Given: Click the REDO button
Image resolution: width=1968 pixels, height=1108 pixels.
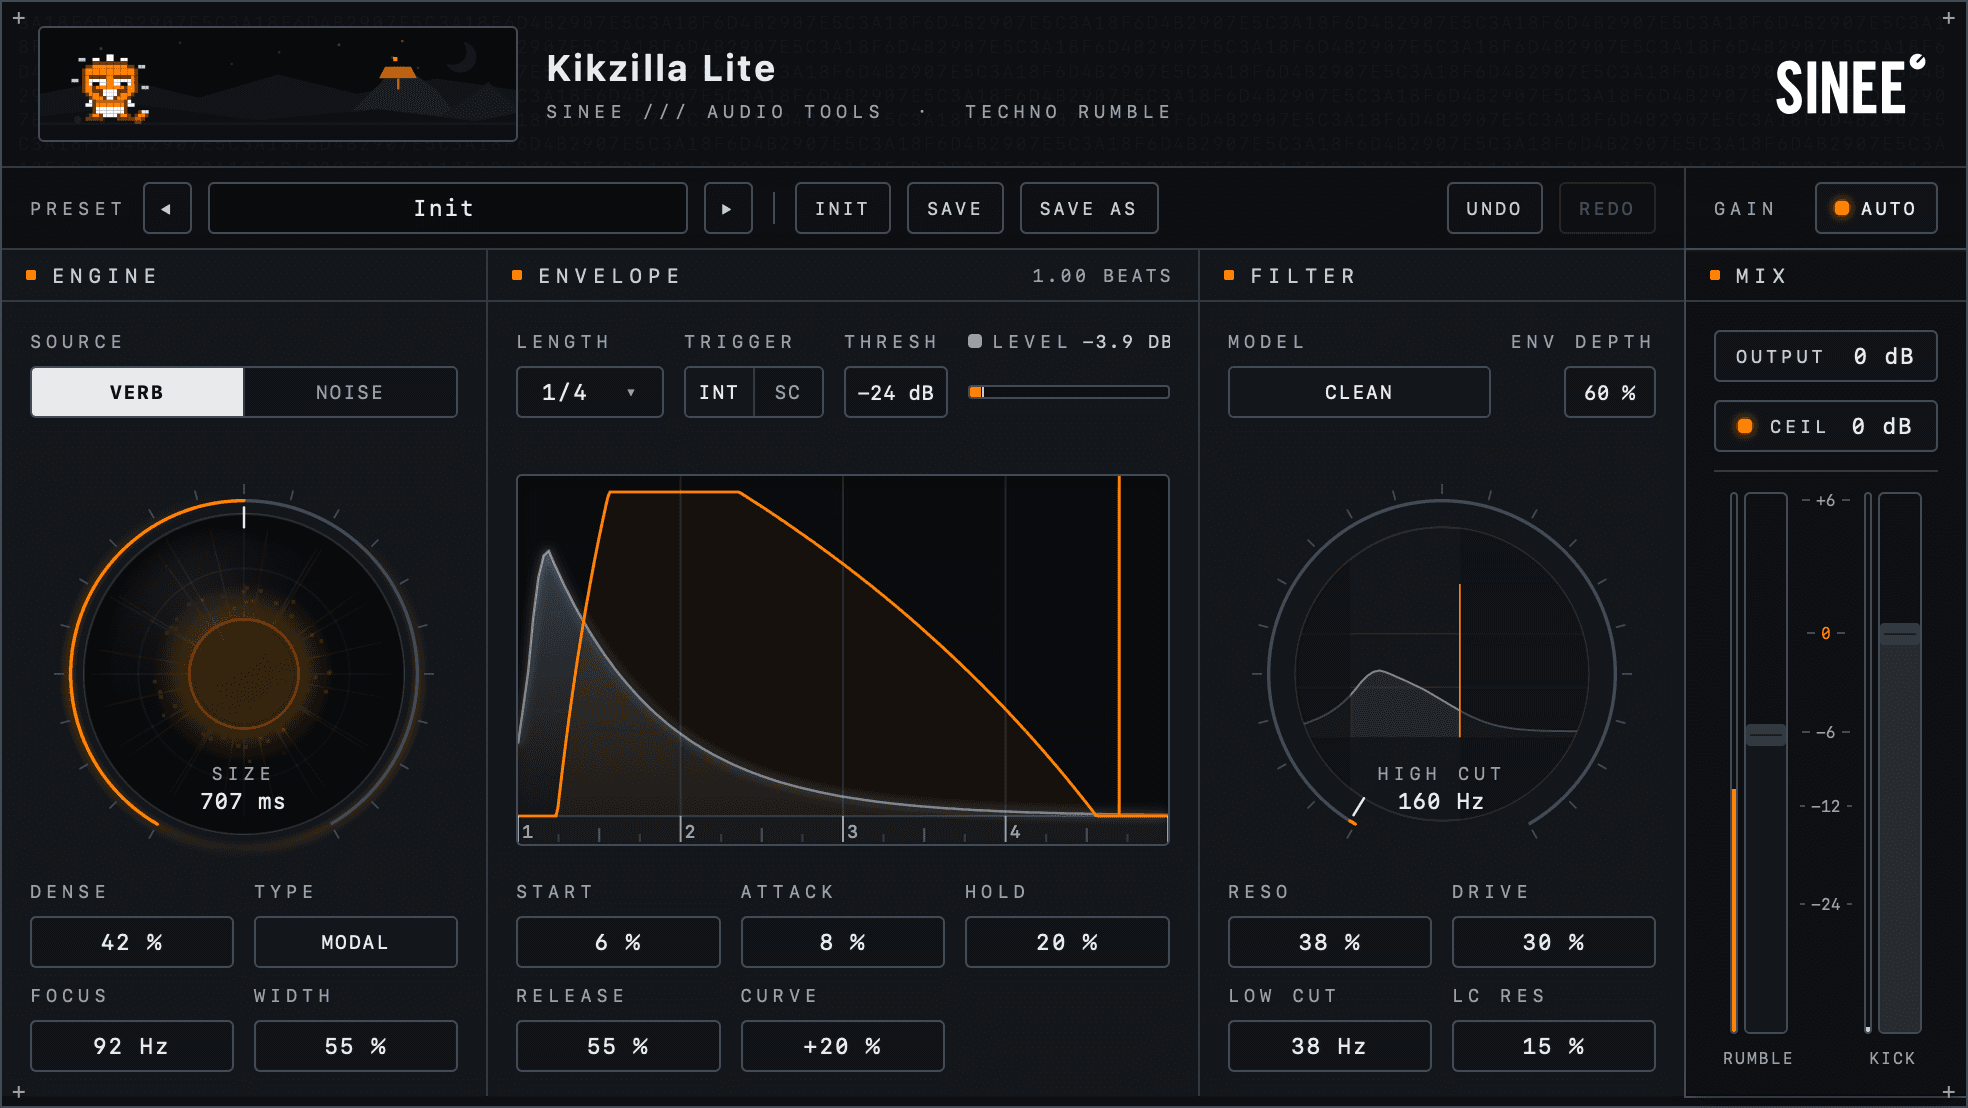Looking at the screenshot, I should [1607, 209].
